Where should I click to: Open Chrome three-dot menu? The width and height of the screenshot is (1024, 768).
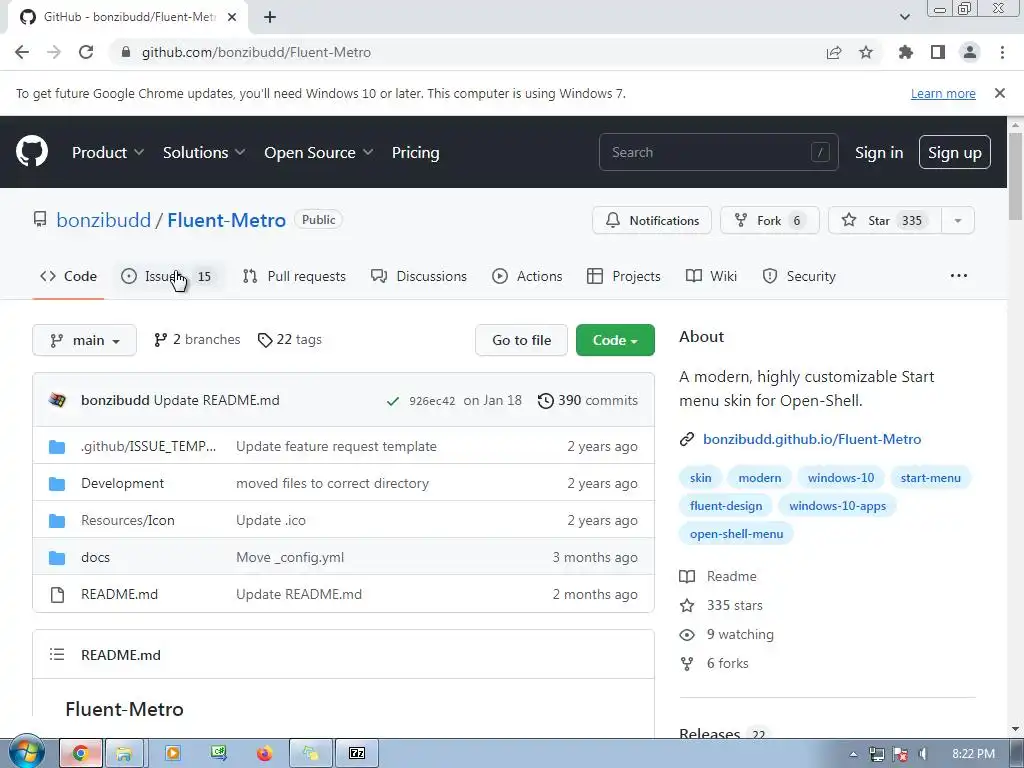tap(1002, 52)
